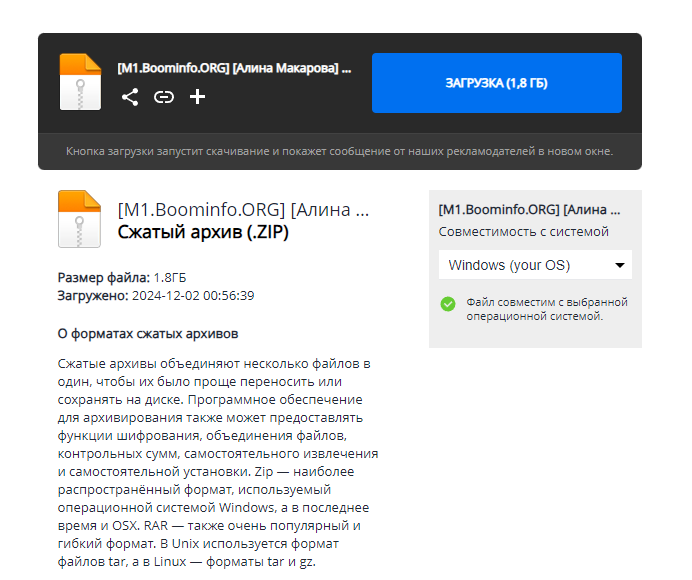This screenshot has width=692, height=580.
Task: Click the file name in the dark header
Action: (x=234, y=68)
